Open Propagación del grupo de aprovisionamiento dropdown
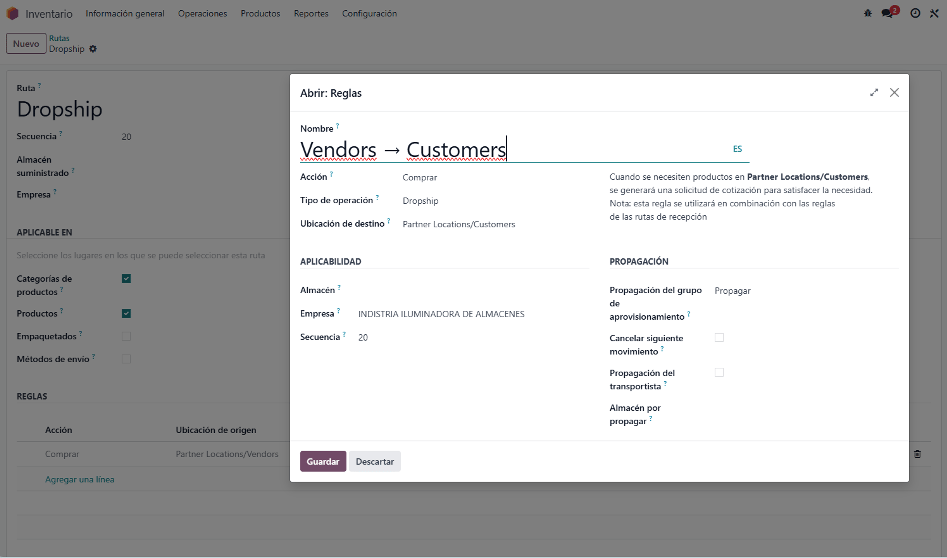This screenshot has height=558, width=947. [x=800, y=291]
